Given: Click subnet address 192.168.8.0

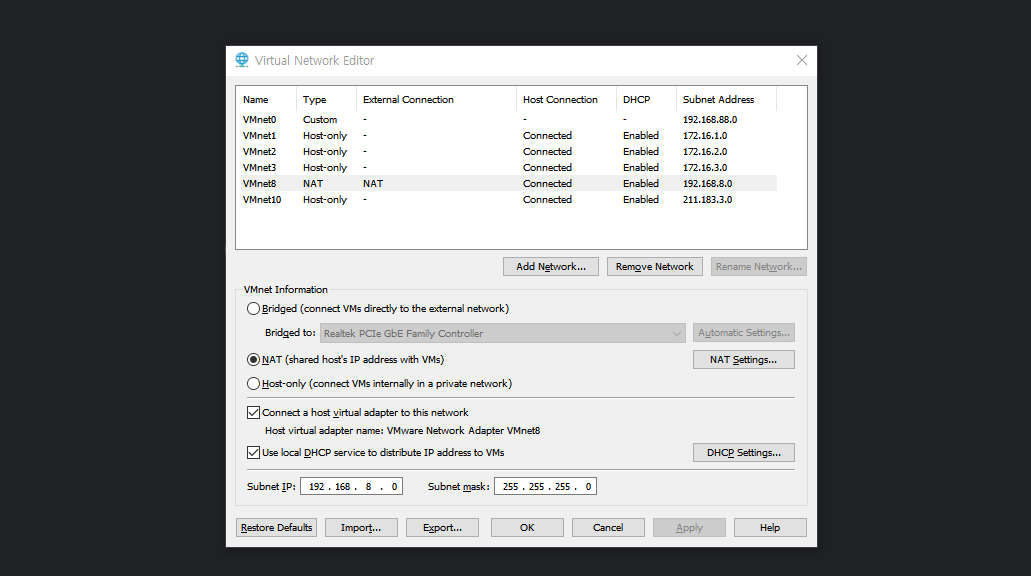Looking at the screenshot, I should (707, 183).
